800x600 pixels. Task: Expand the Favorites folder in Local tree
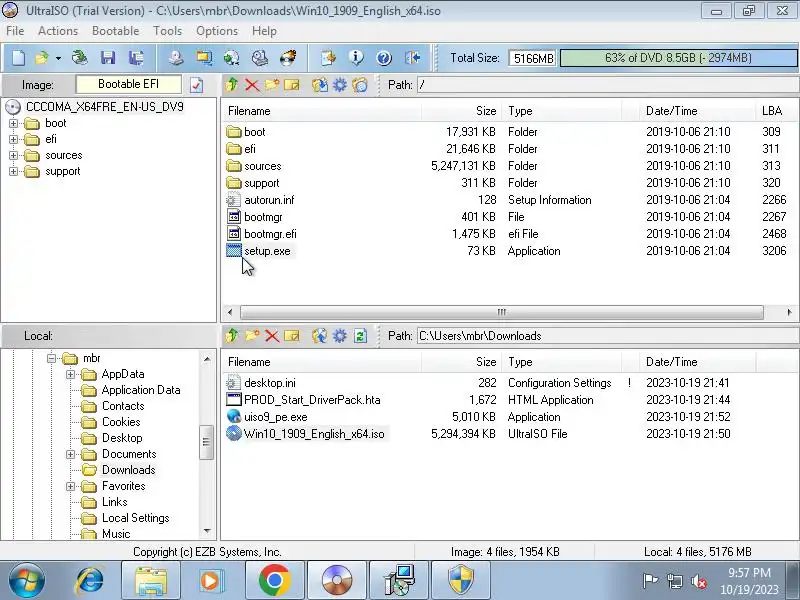click(x=70, y=486)
